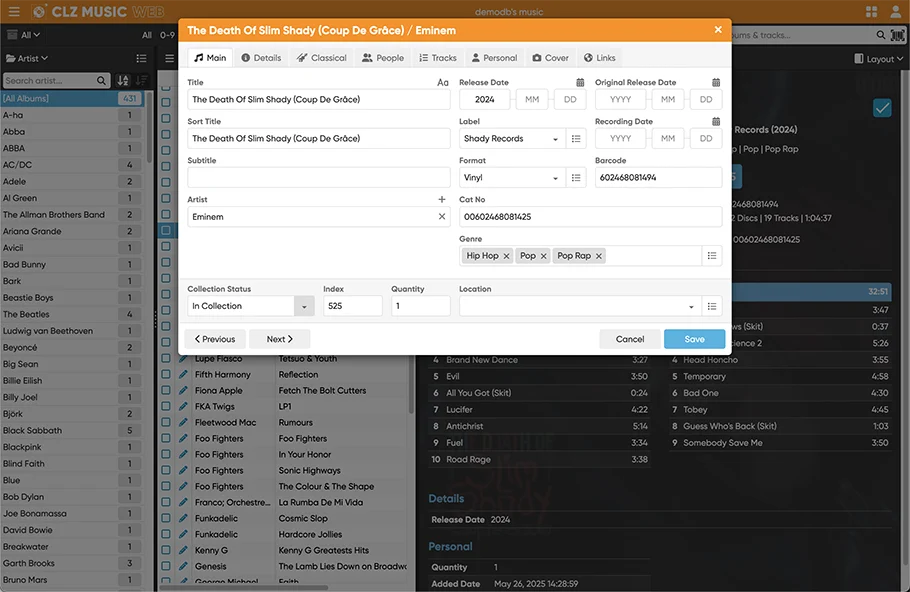Select Black Sabbath in the artist list
The width and height of the screenshot is (910, 592).
[x=71, y=431]
